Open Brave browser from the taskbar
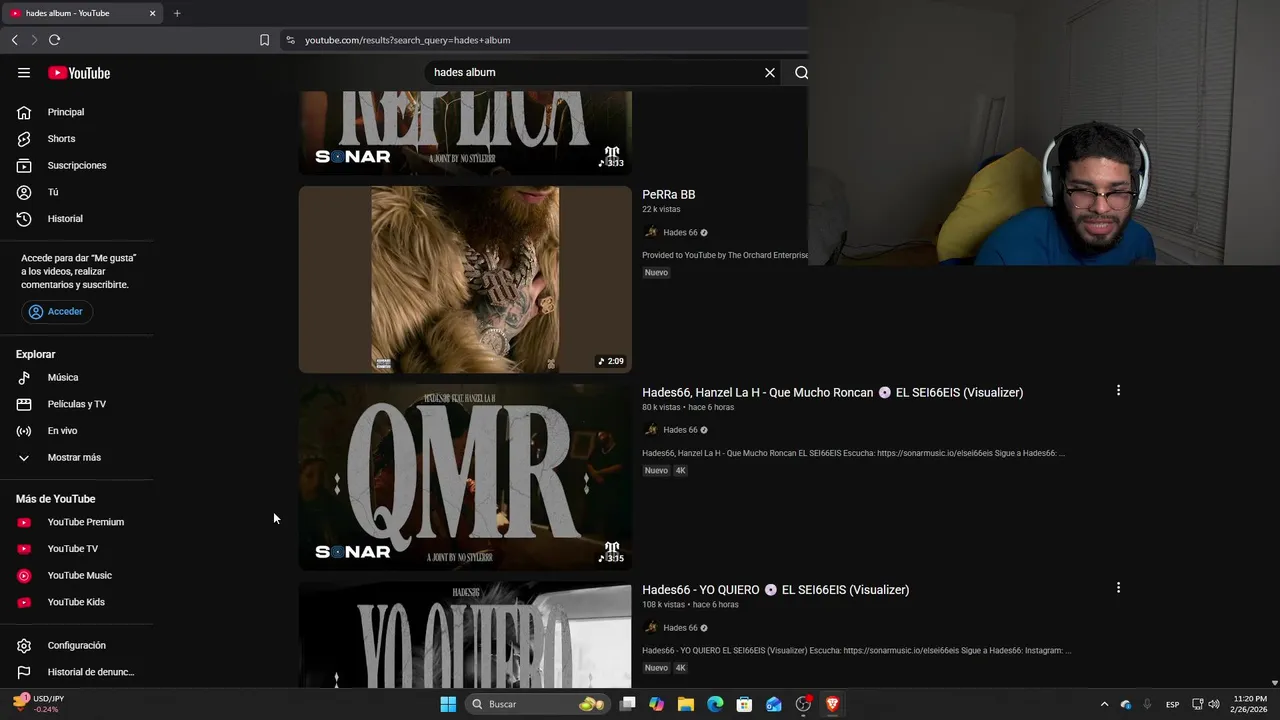This screenshot has height=720, width=1280. tap(832, 704)
